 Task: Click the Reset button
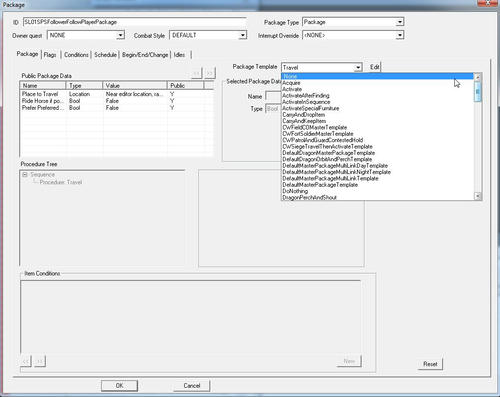[430, 364]
